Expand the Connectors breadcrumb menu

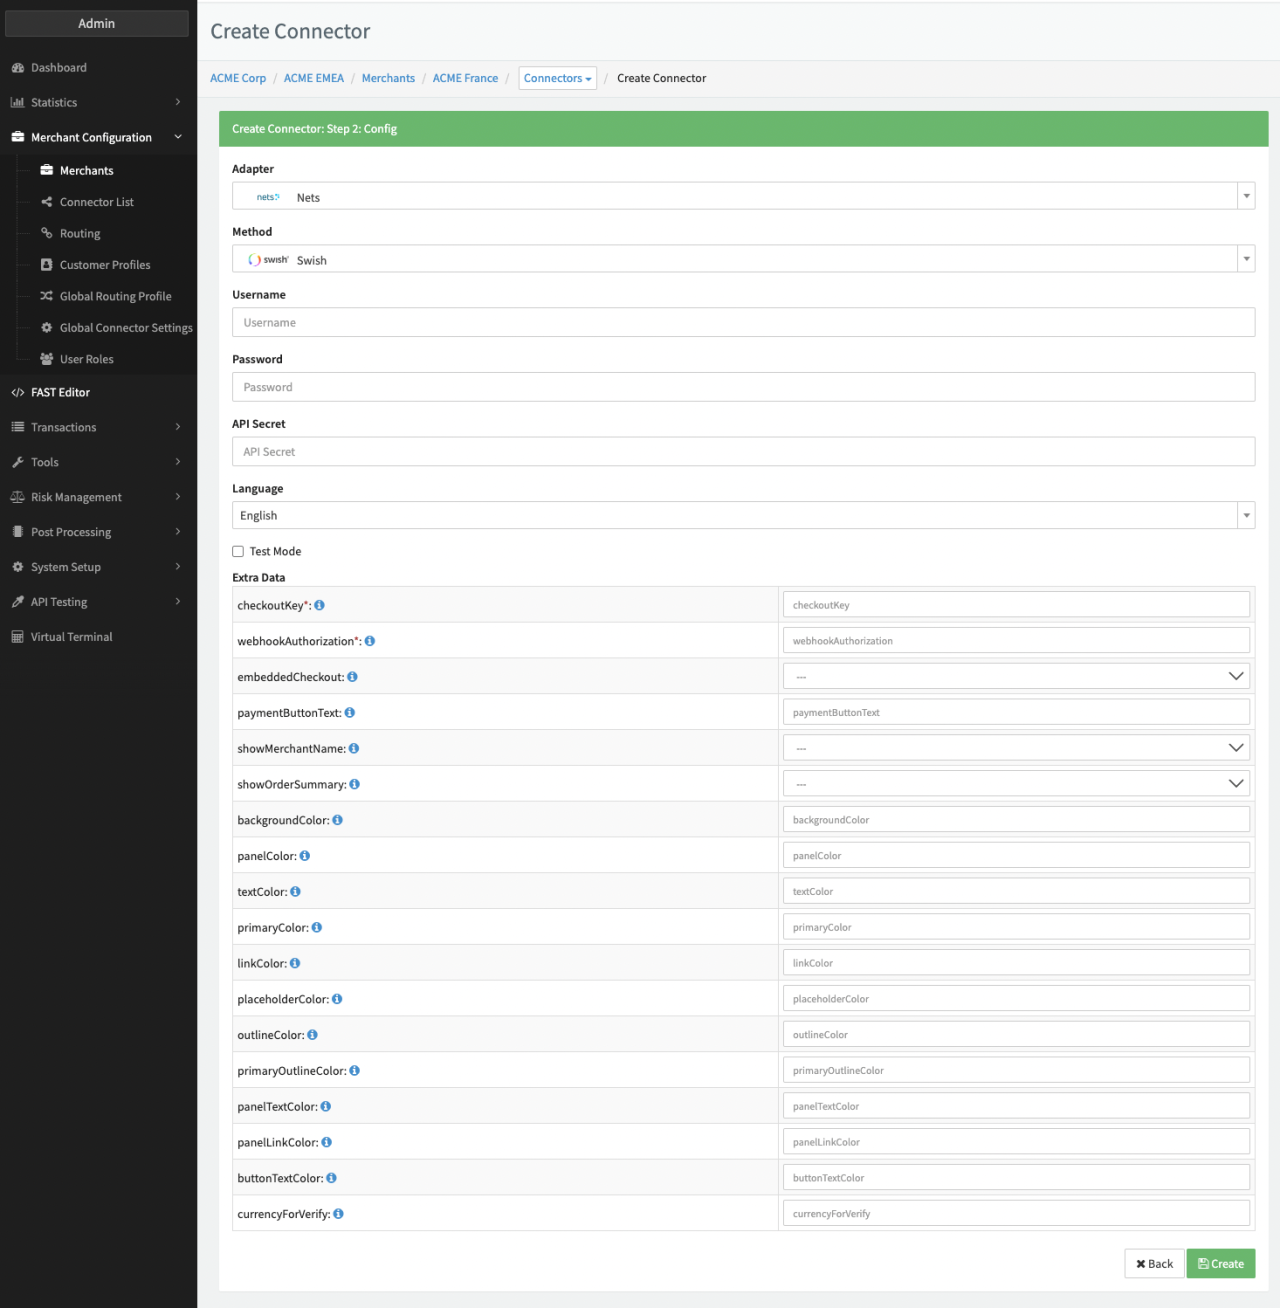pos(557,78)
